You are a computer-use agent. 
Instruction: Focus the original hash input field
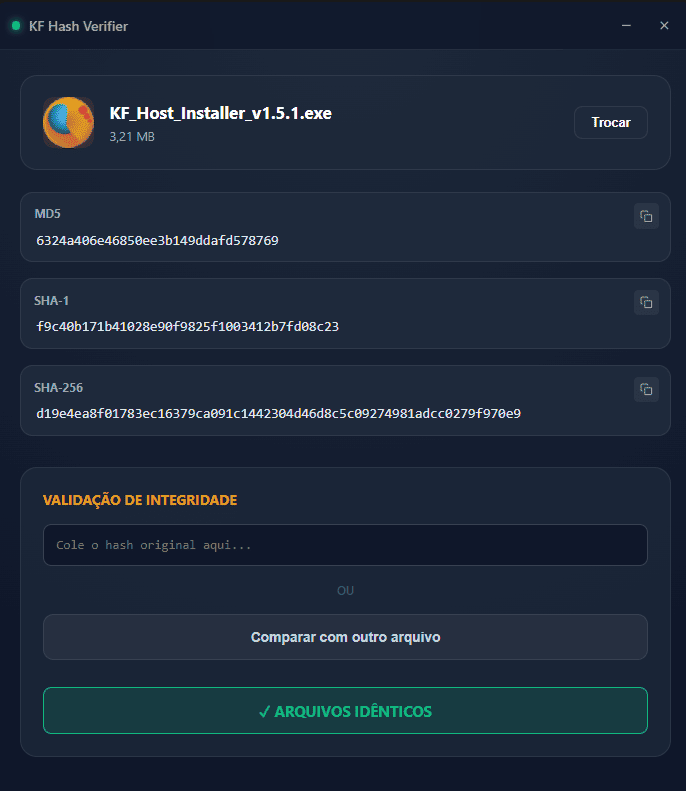pyautogui.click(x=345, y=545)
